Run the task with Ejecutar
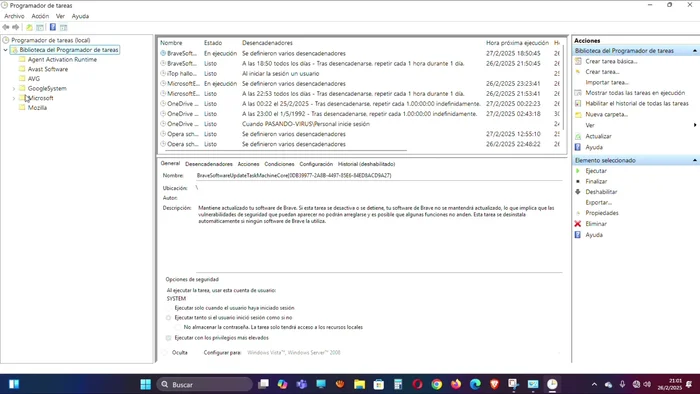Viewport: 700px width, 394px height. pyautogui.click(x=596, y=171)
